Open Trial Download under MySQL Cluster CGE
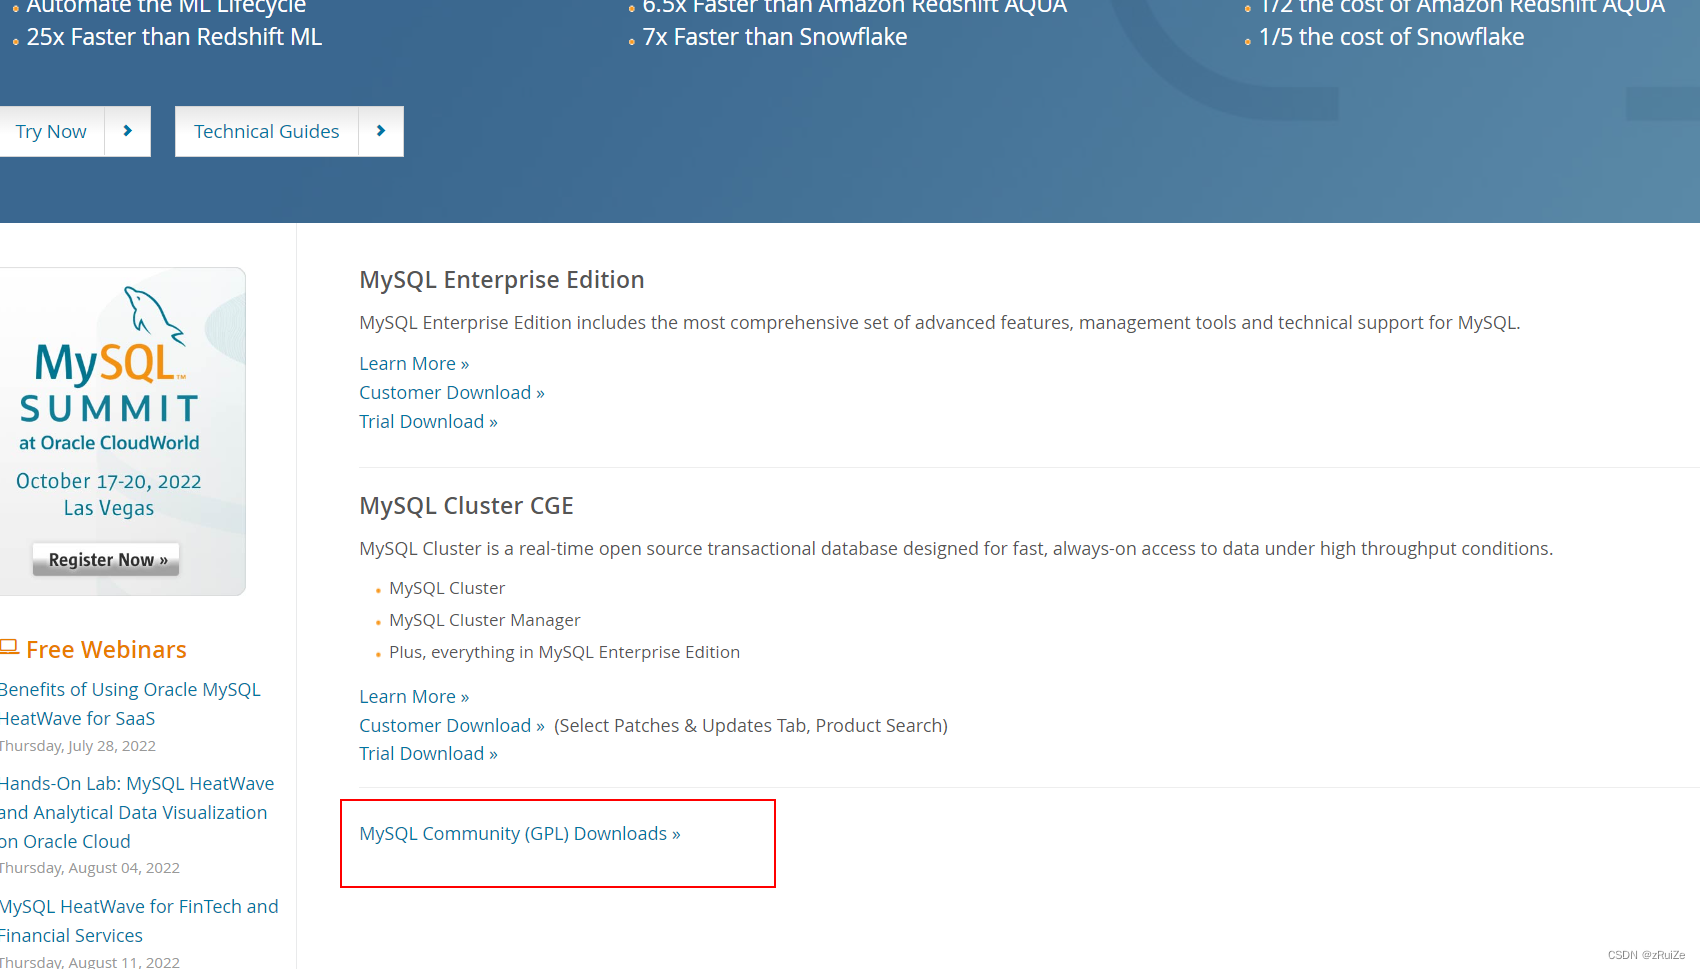 [428, 754]
